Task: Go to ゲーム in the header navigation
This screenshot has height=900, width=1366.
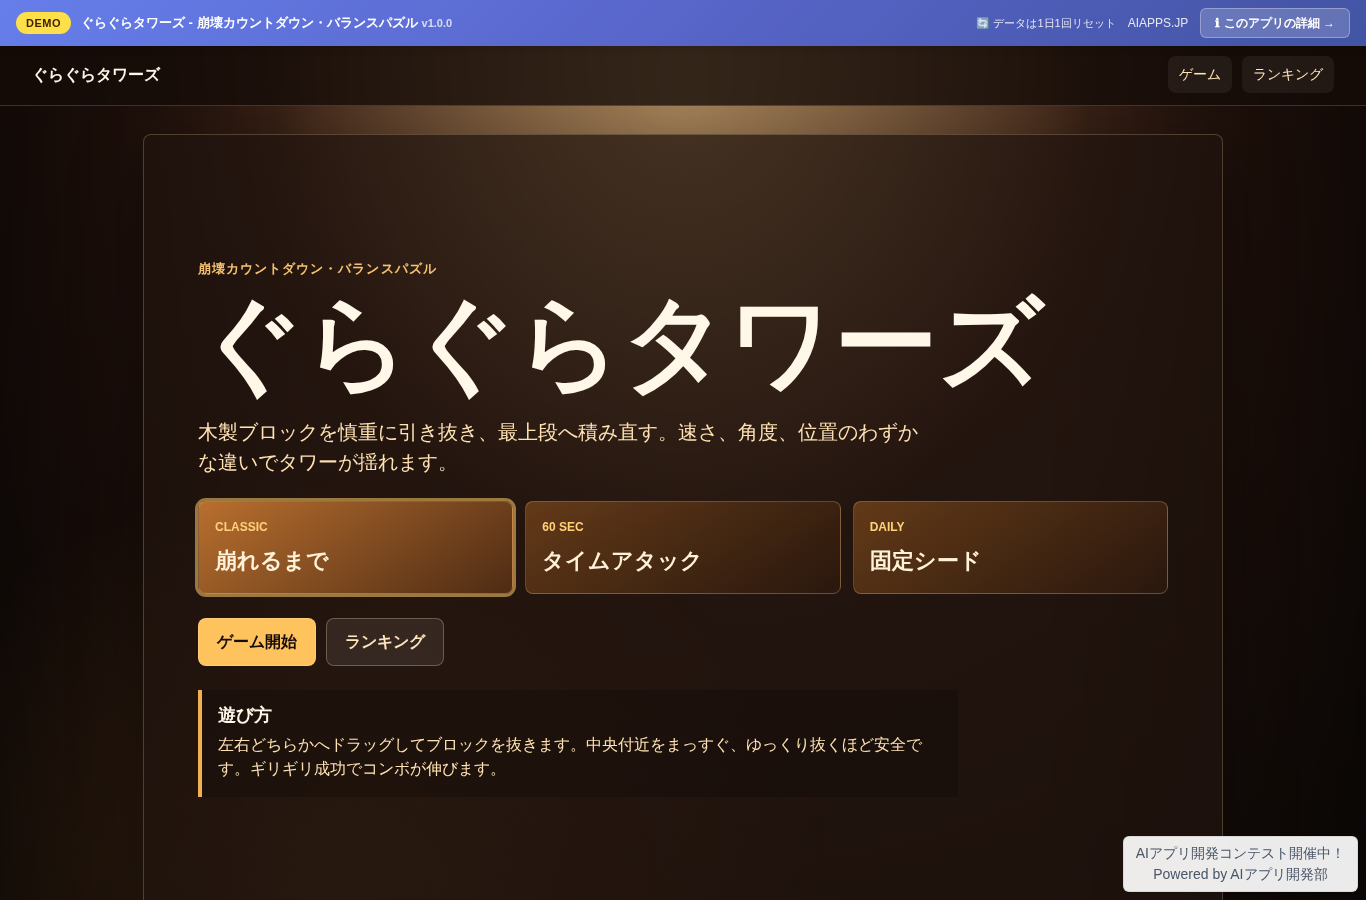Action: [x=1200, y=75]
